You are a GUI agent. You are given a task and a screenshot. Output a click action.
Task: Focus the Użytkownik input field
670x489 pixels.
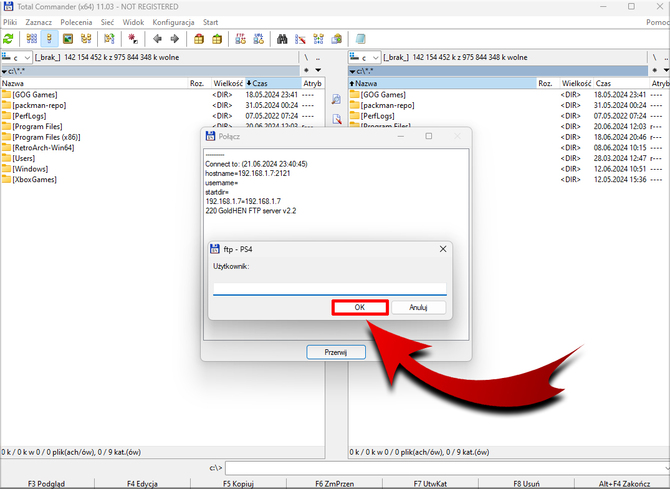tap(330, 289)
